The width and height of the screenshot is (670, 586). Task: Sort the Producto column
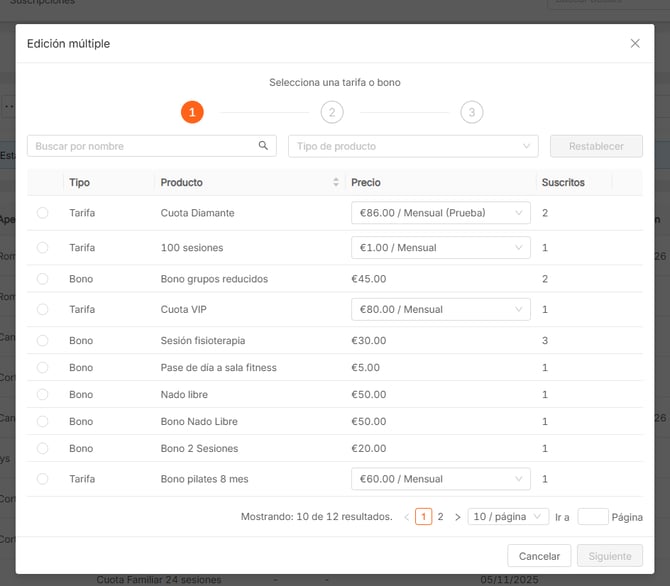tap(336, 183)
